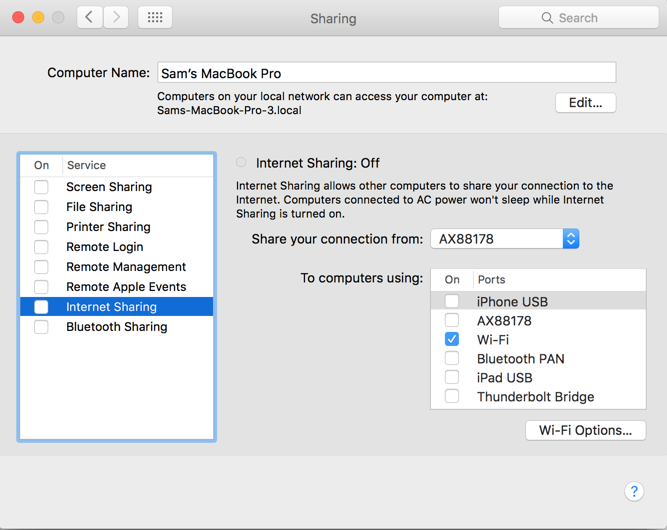The height and width of the screenshot is (530, 667).
Task: Show all preferences grid icon
Action: (155, 17)
